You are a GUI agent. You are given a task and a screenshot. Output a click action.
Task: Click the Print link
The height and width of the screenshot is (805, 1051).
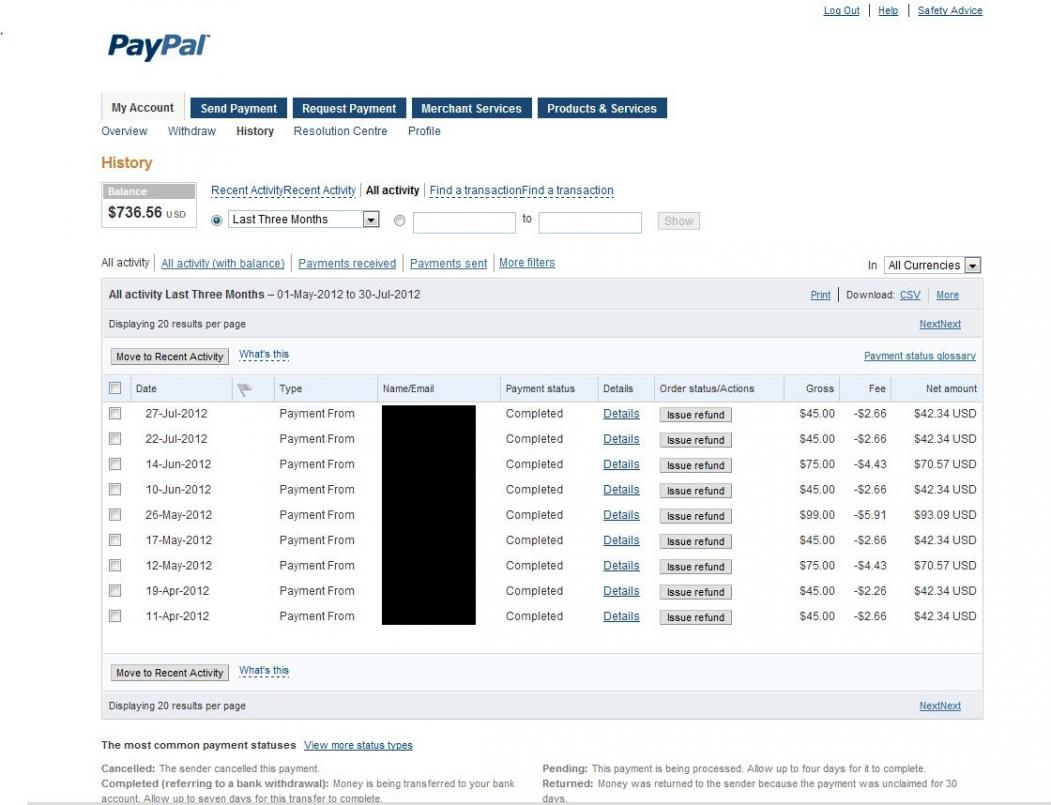(x=820, y=295)
